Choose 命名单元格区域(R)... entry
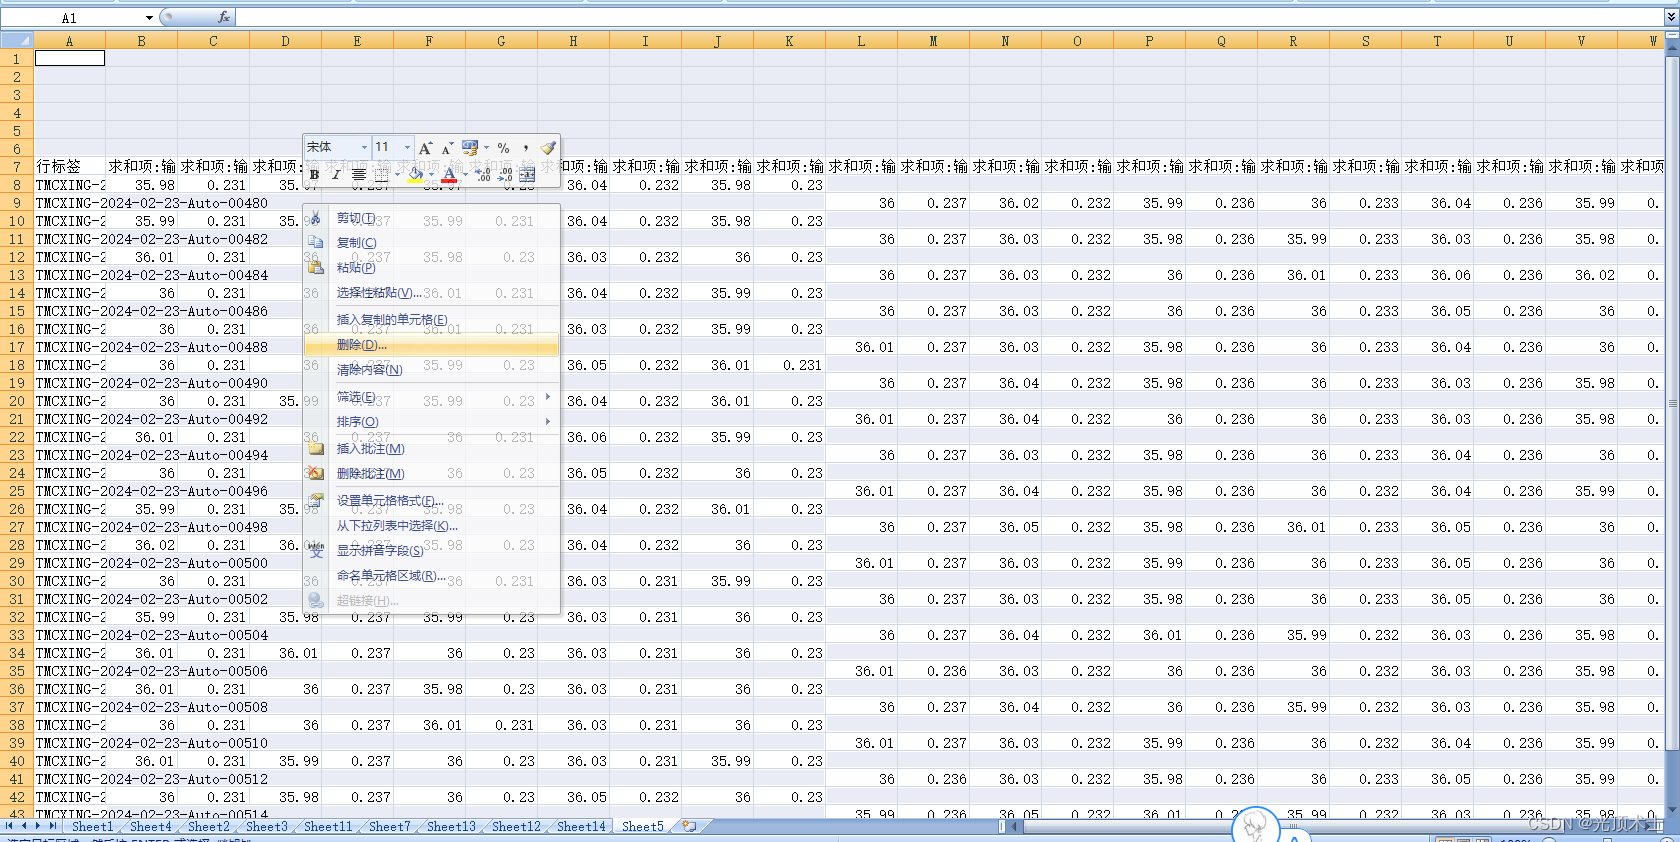Screen dimensions: 1680x842 (431, 575)
